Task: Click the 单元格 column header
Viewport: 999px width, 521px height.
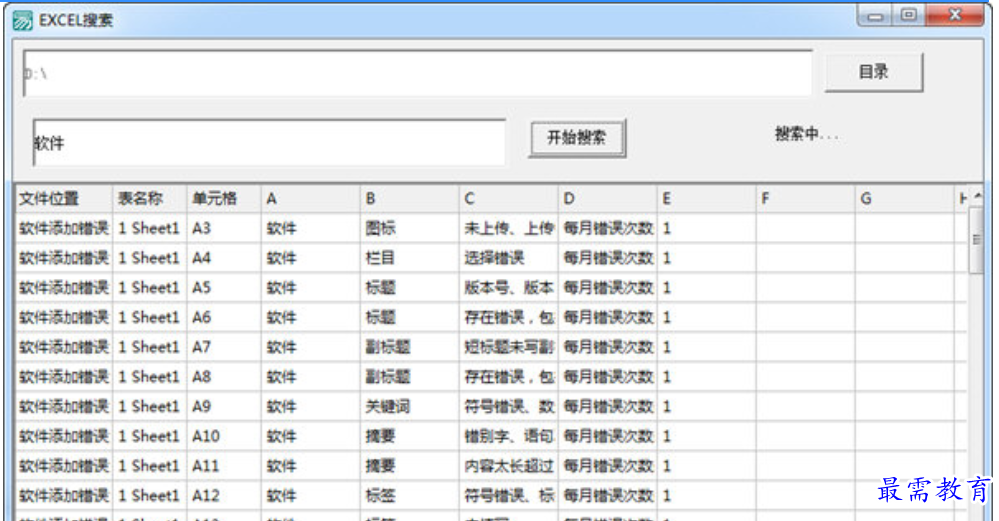Action: 224,198
